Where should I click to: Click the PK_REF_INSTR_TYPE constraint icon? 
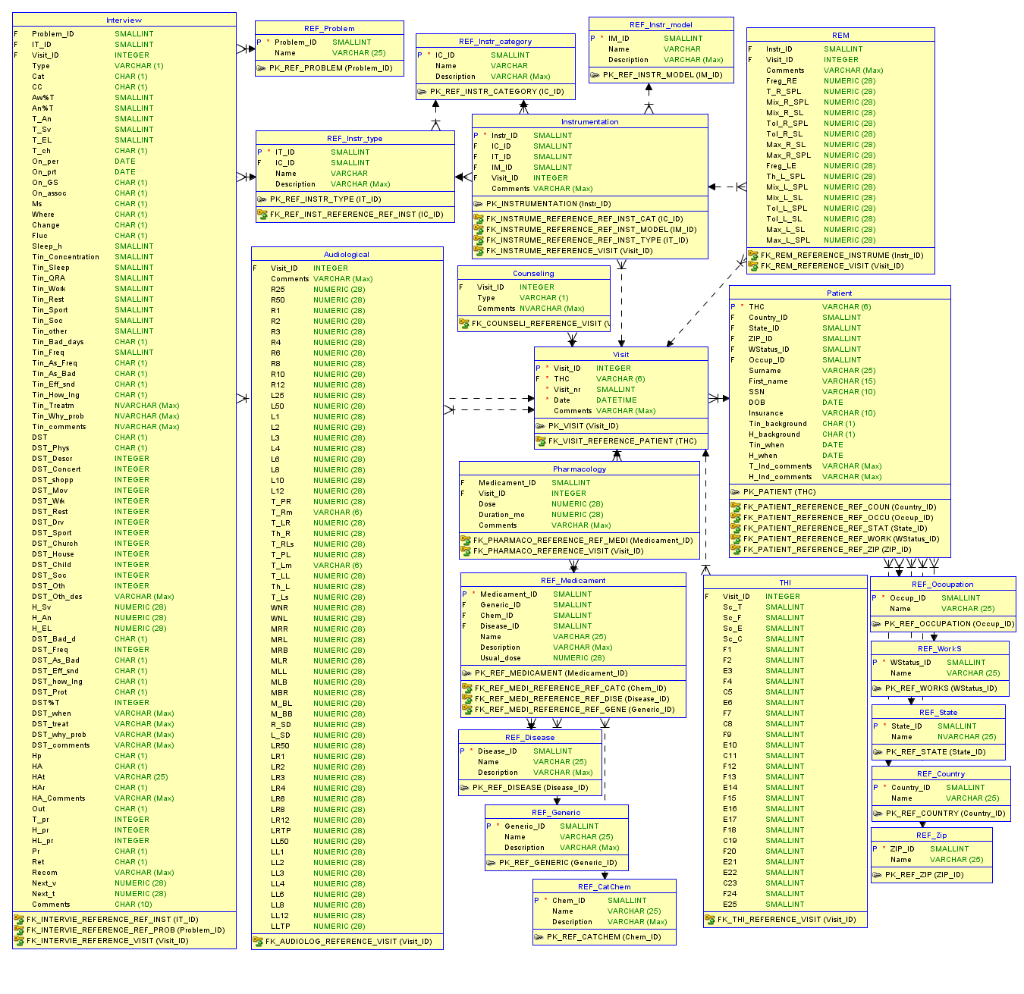[263, 199]
